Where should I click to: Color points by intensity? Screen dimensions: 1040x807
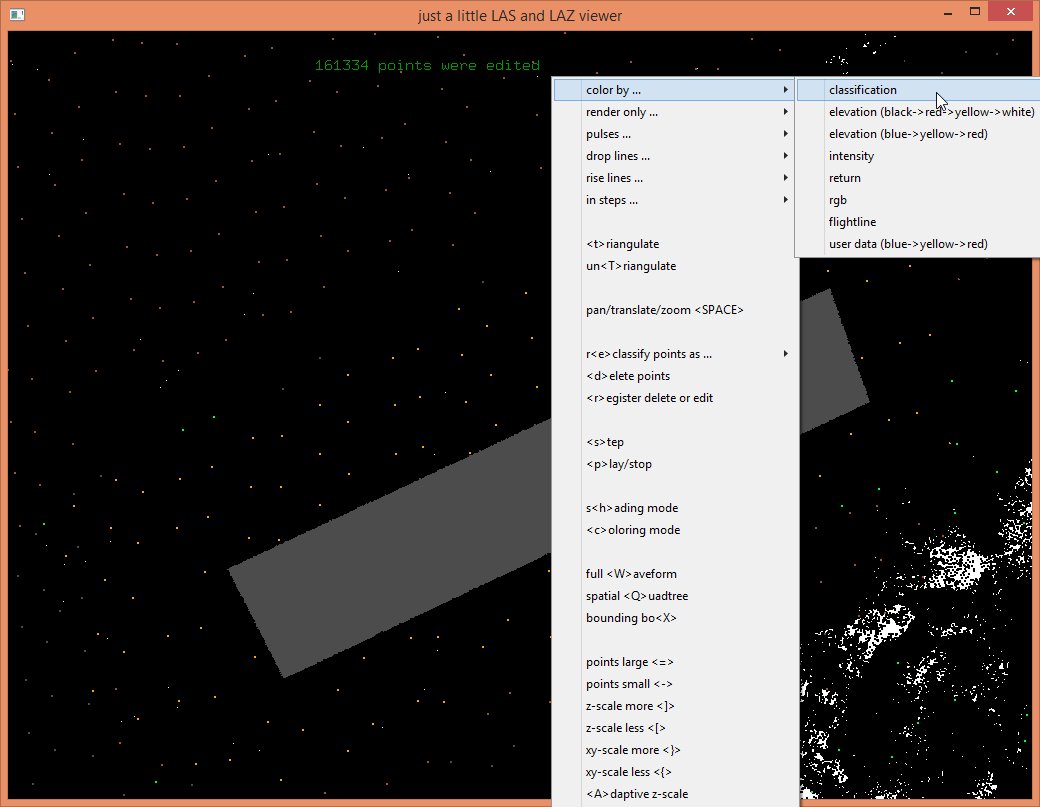851,156
